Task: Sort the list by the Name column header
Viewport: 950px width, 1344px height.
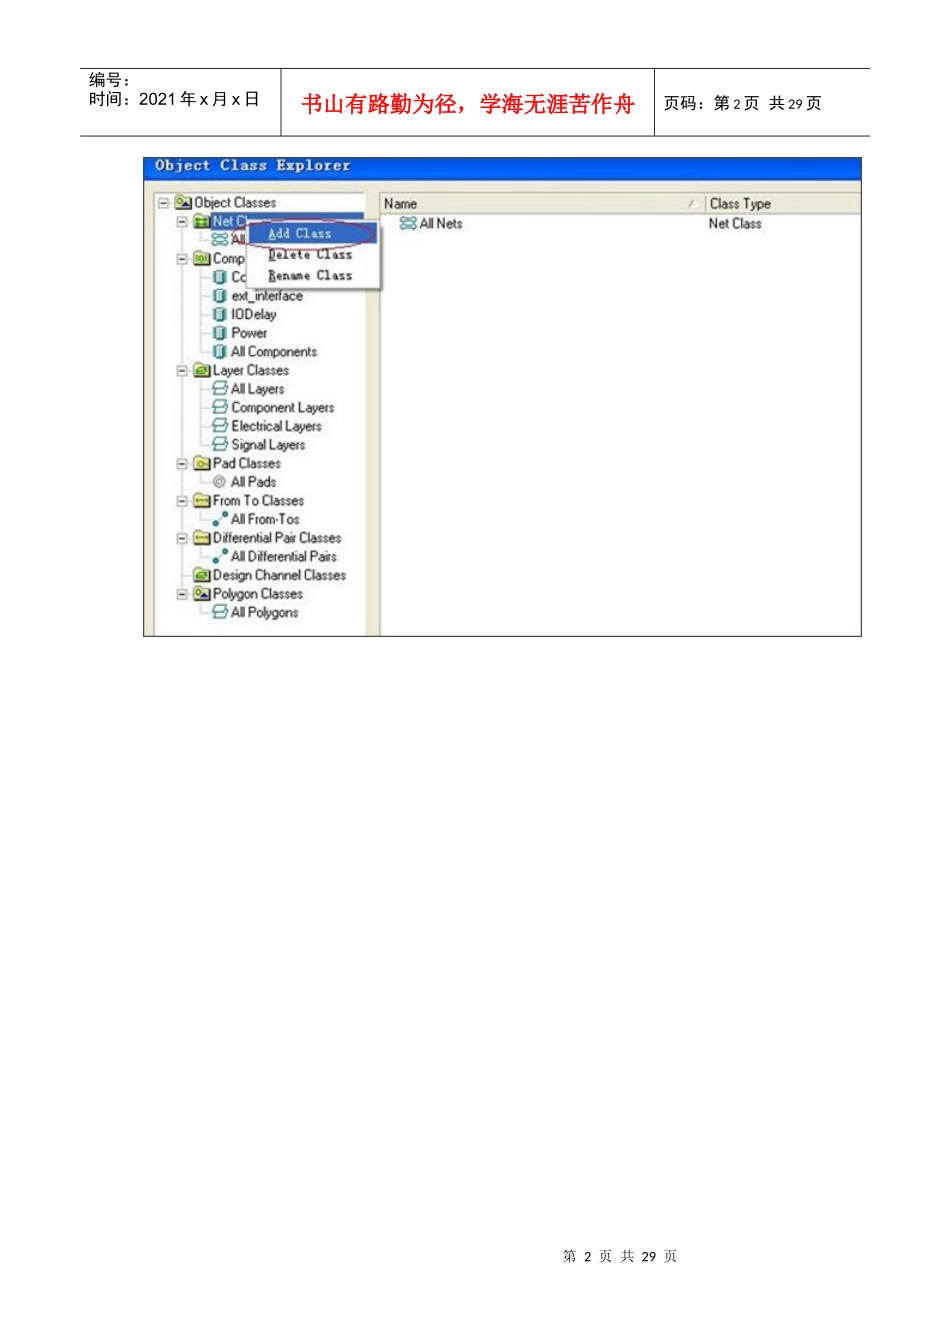Action: pyautogui.click(x=542, y=203)
